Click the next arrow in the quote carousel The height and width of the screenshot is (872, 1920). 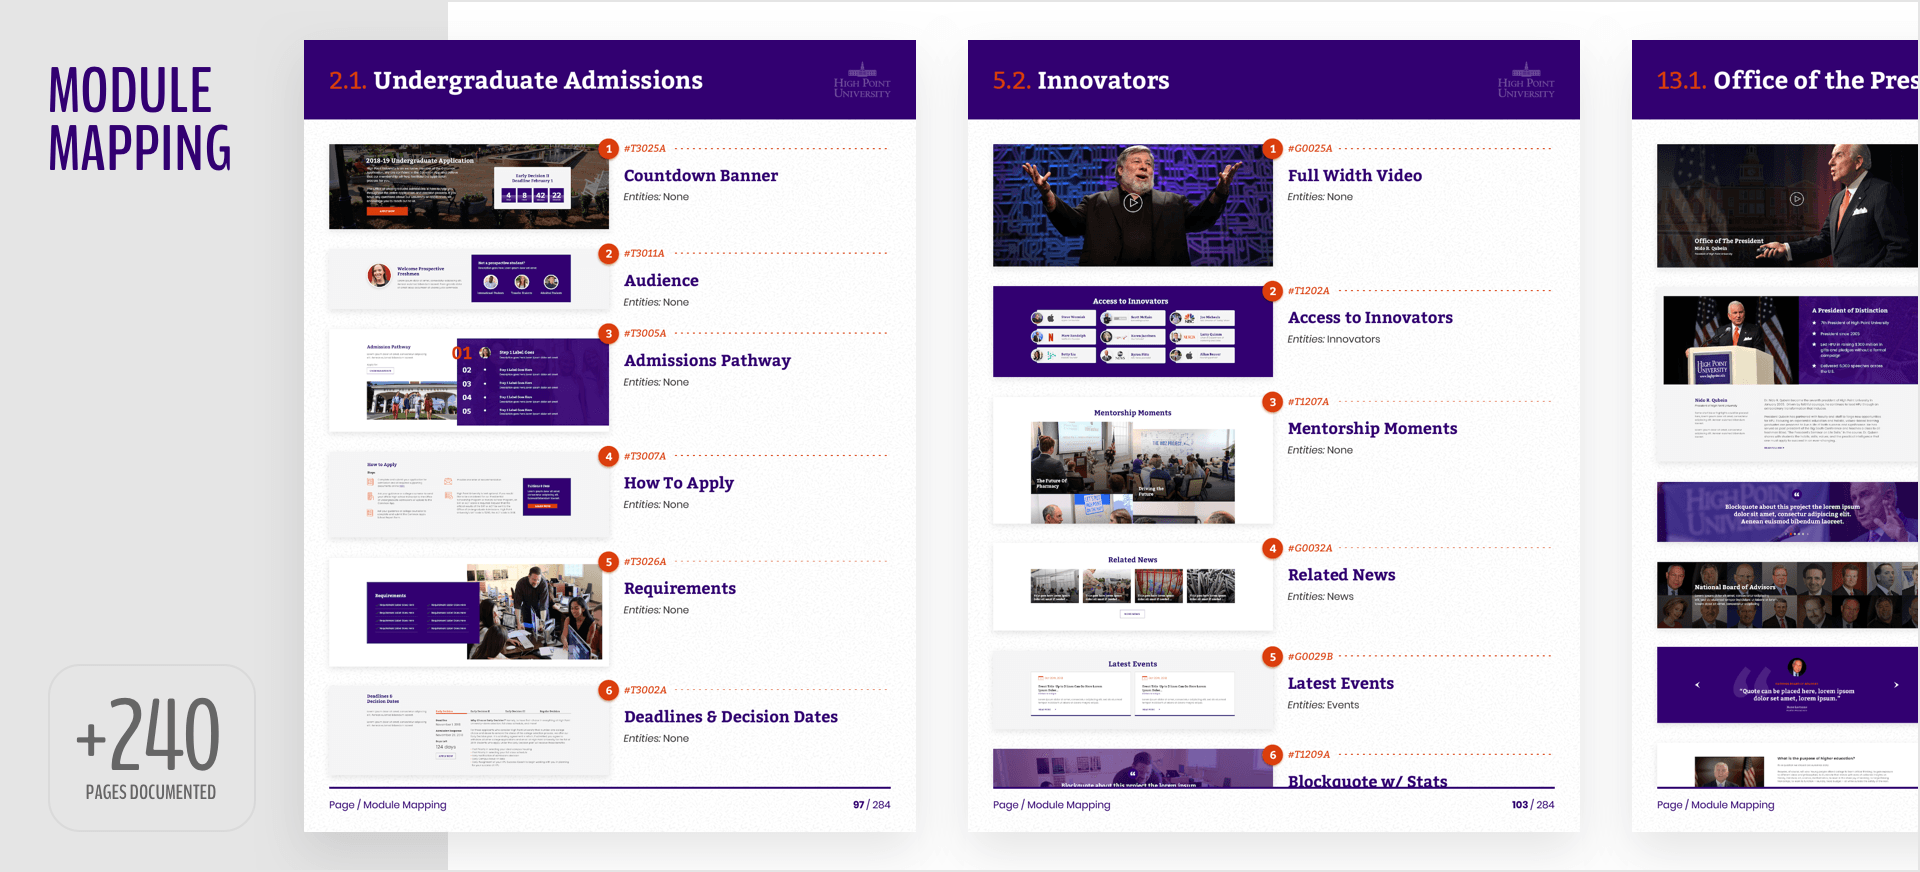[1896, 685]
